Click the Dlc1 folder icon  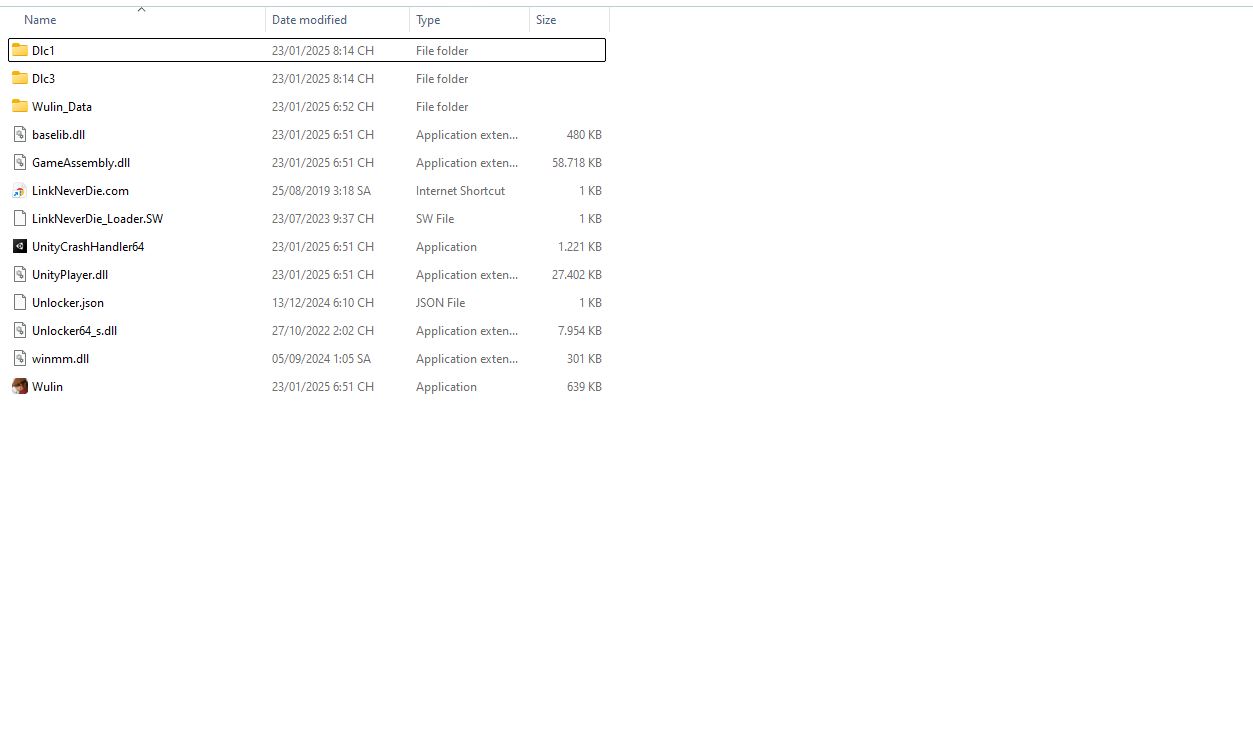tap(20, 50)
